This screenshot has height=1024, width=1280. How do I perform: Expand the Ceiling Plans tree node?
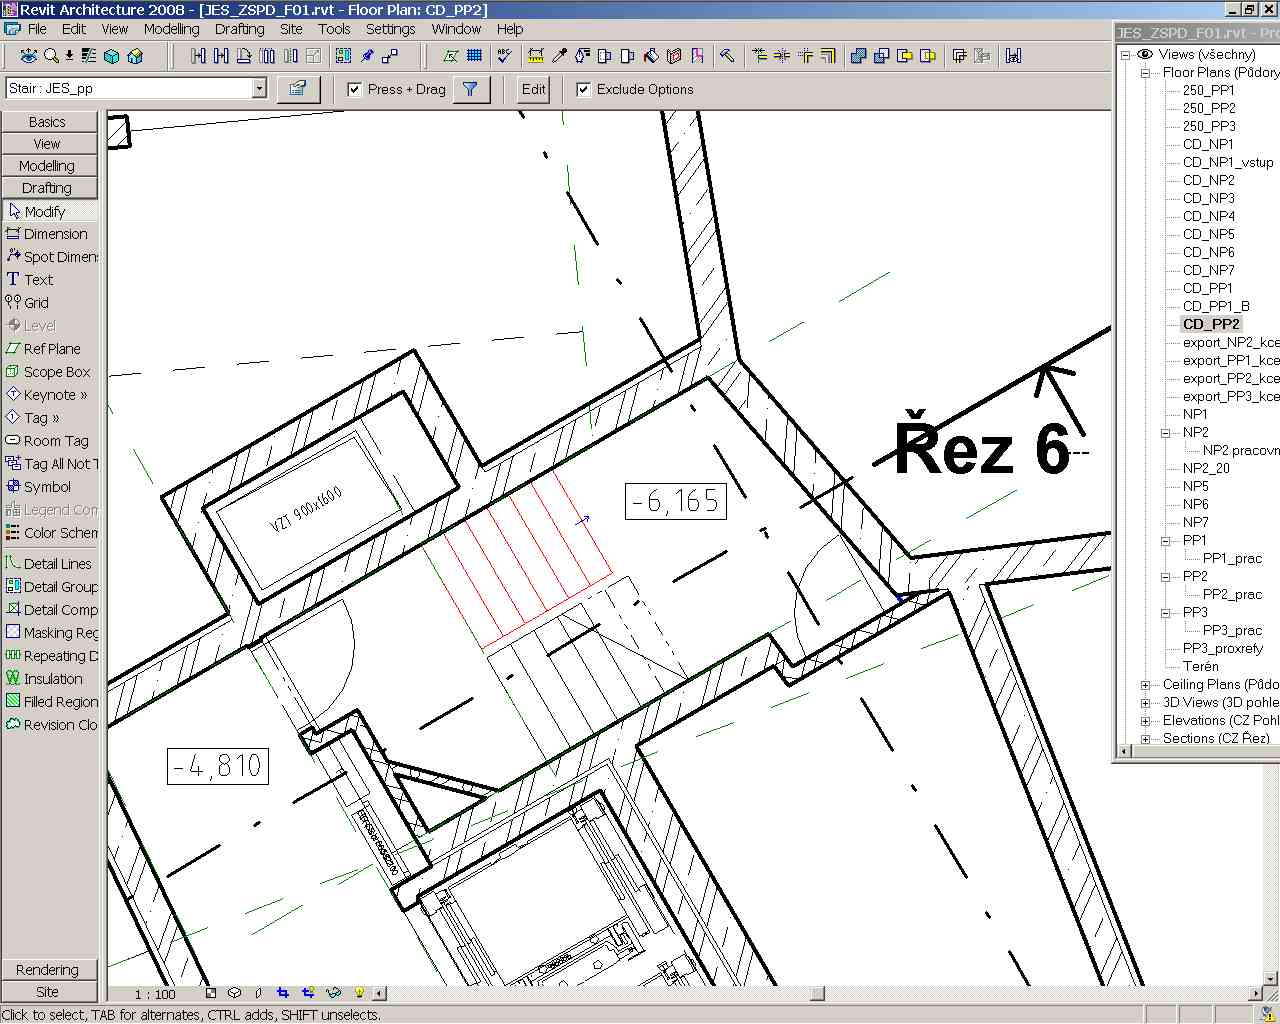1145,685
